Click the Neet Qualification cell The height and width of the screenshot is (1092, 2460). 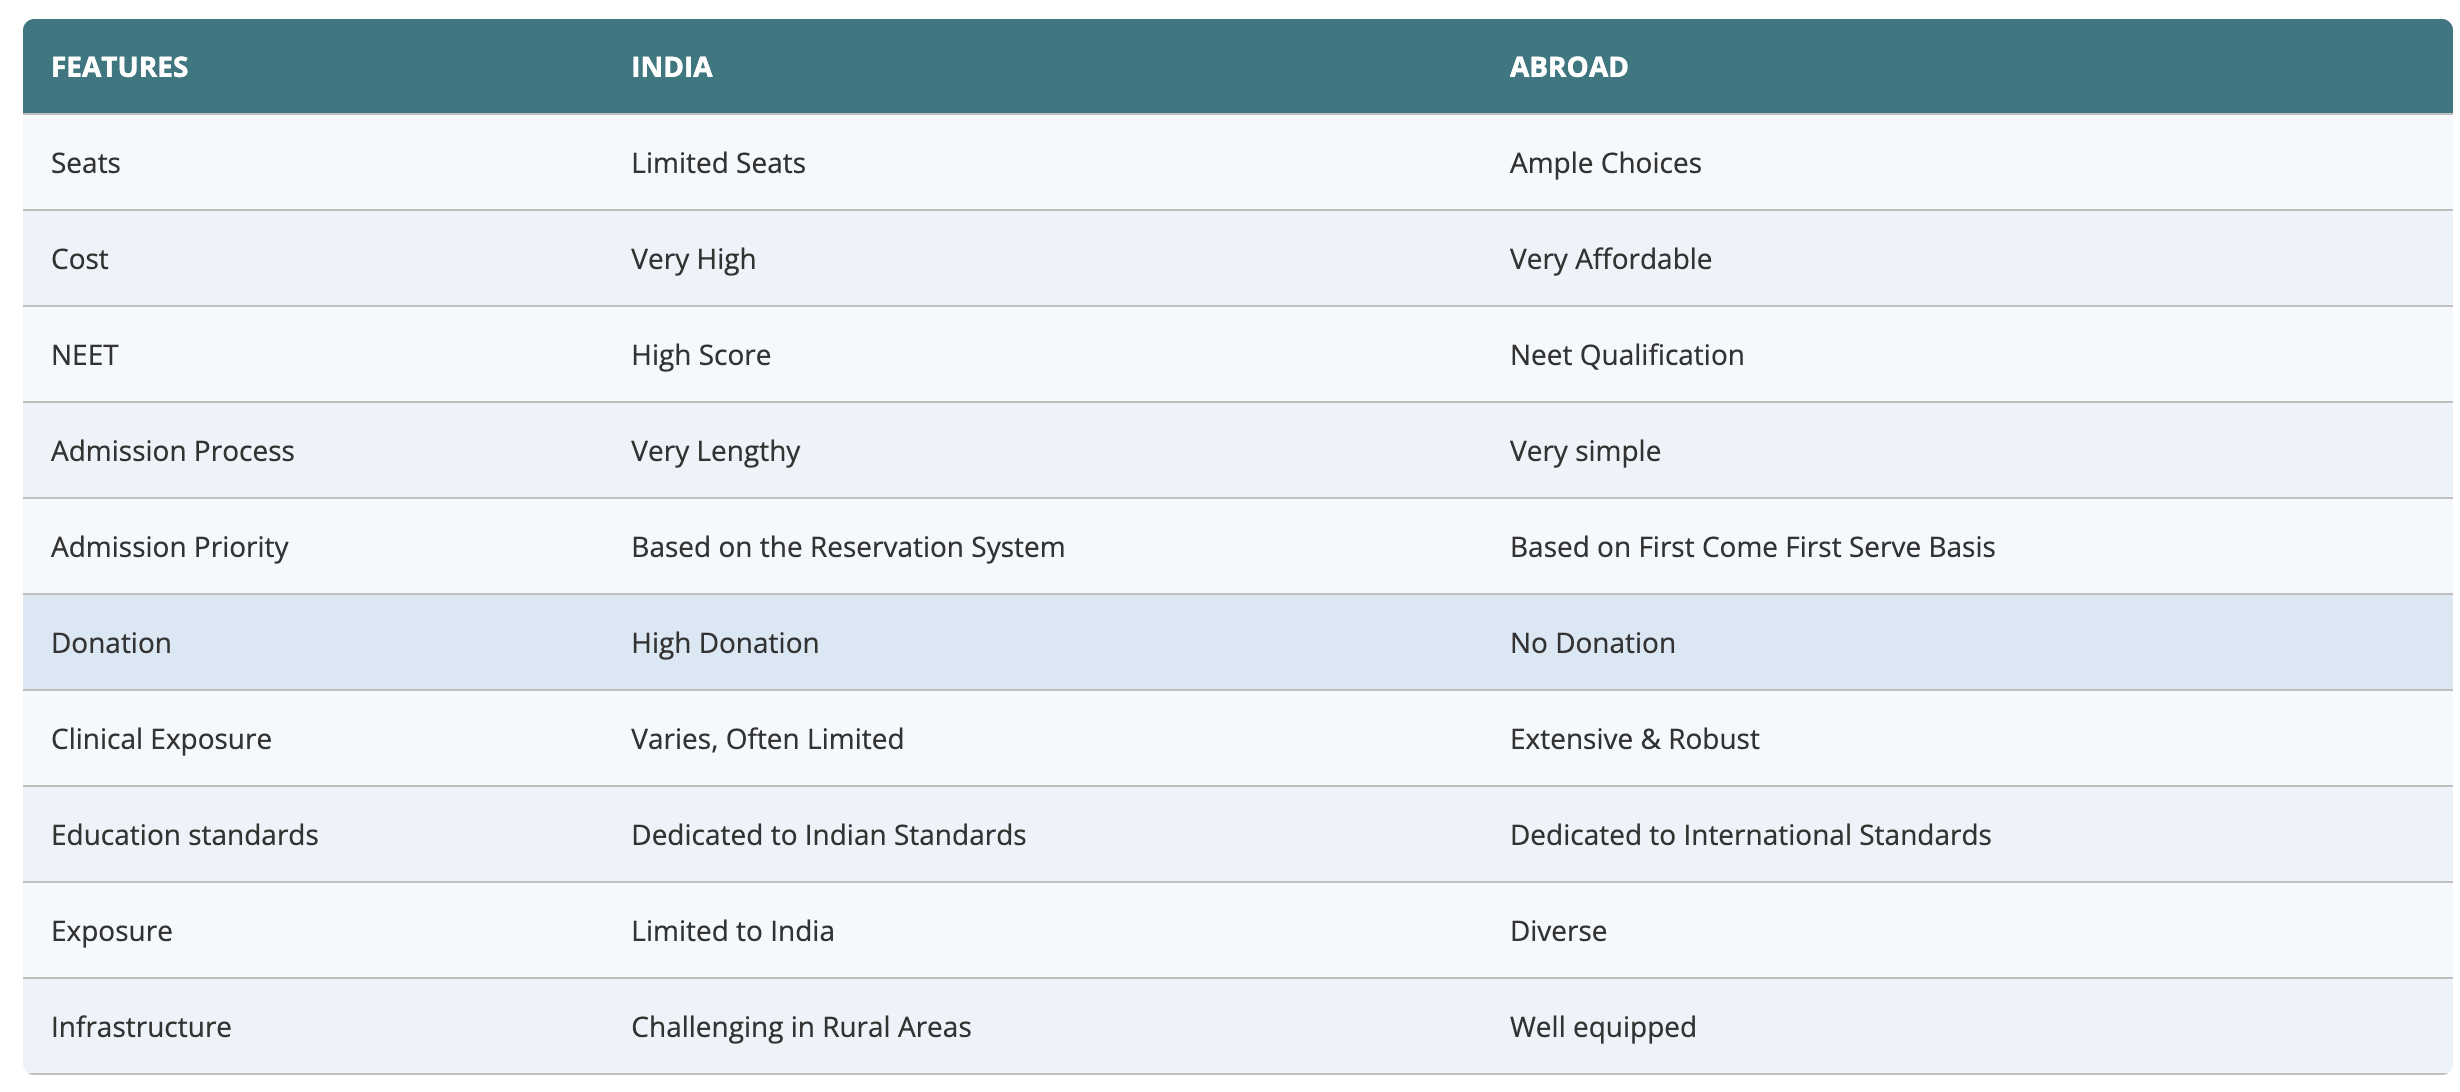tap(1626, 355)
